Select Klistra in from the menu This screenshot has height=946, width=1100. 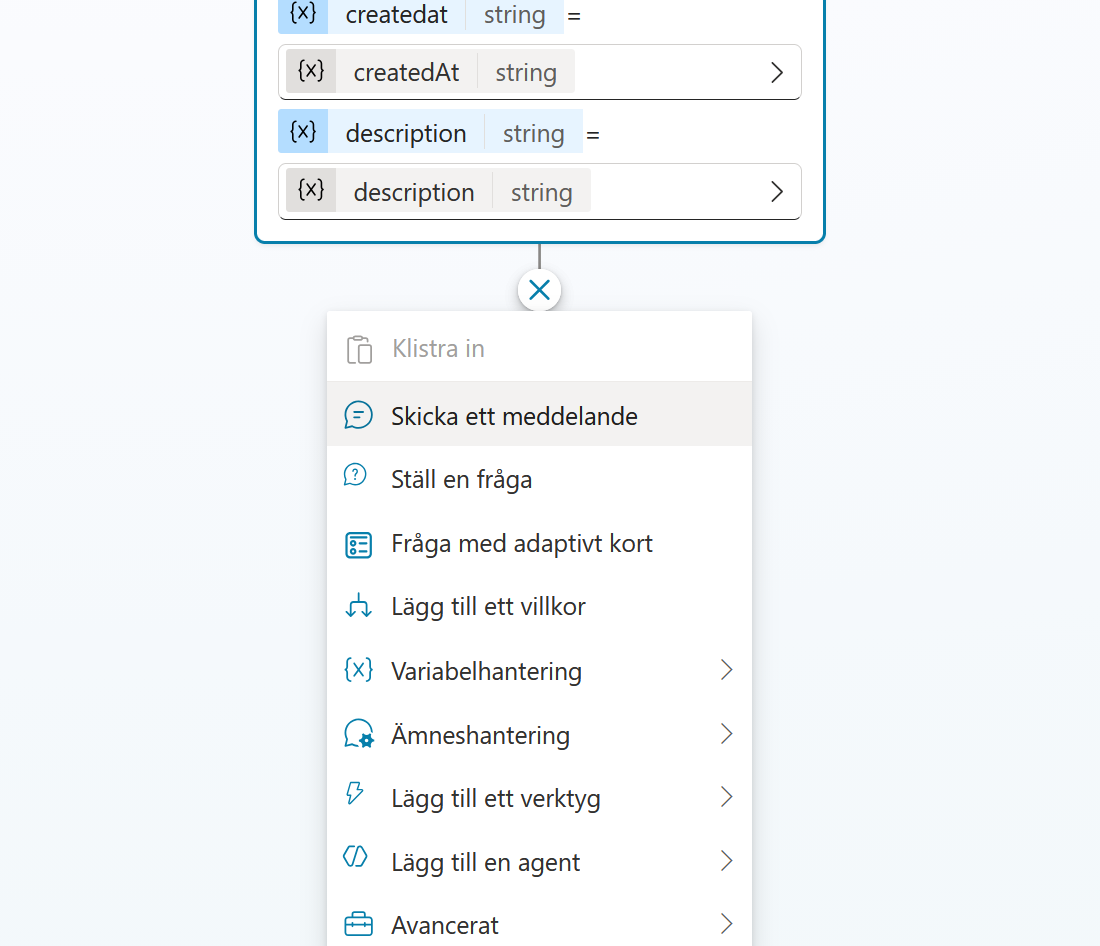[x=539, y=349]
